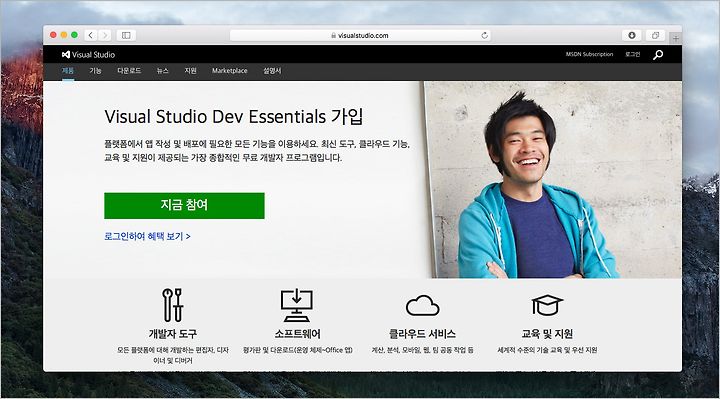Click the green 지금 참여 button
Viewport: 720px width, 399px height.
click(184, 206)
